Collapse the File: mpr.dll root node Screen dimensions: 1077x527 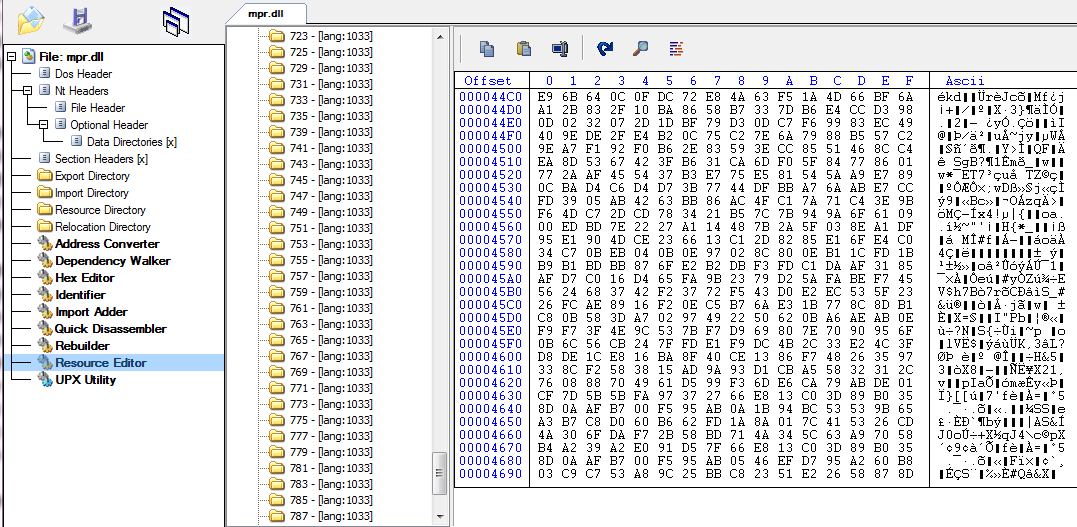click(12, 57)
